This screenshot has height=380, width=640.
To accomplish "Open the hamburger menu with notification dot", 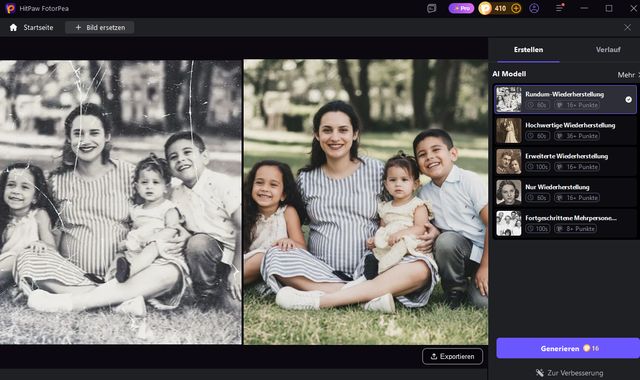I will [x=560, y=8].
